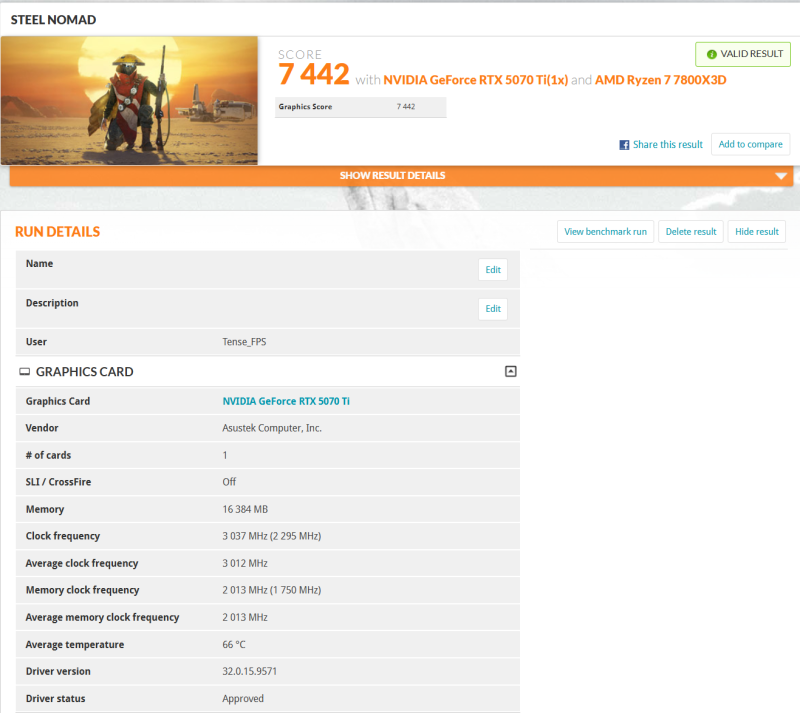Click the # of cards row label
800x713 pixels.
tap(48, 455)
